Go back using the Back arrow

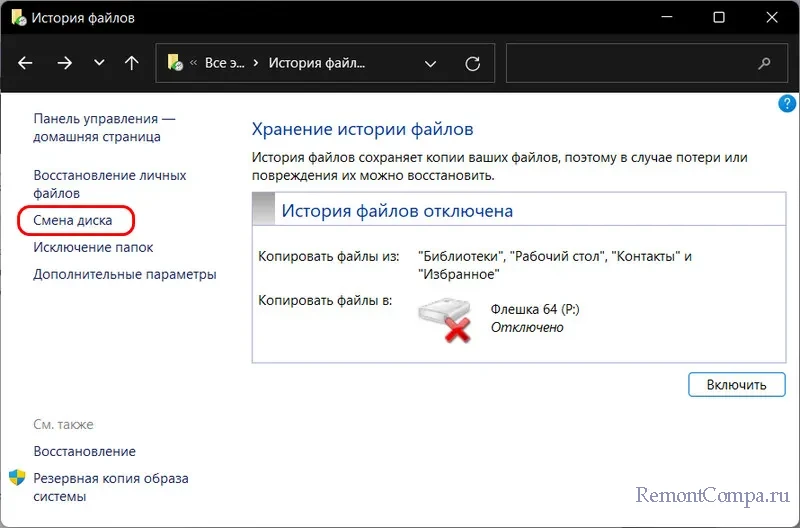coord(26,63)
